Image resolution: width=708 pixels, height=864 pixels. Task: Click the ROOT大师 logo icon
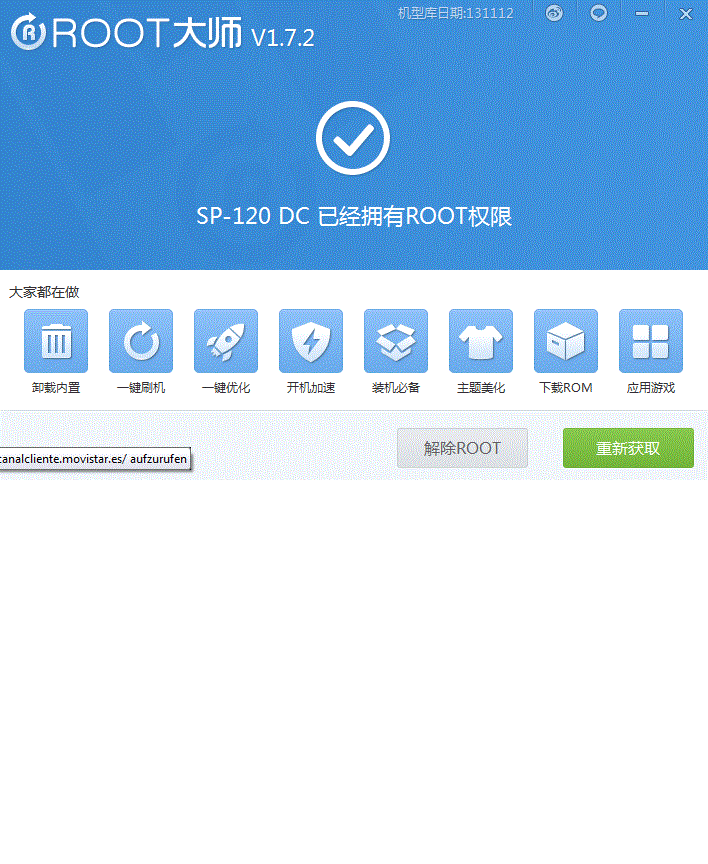coord(28,33)
